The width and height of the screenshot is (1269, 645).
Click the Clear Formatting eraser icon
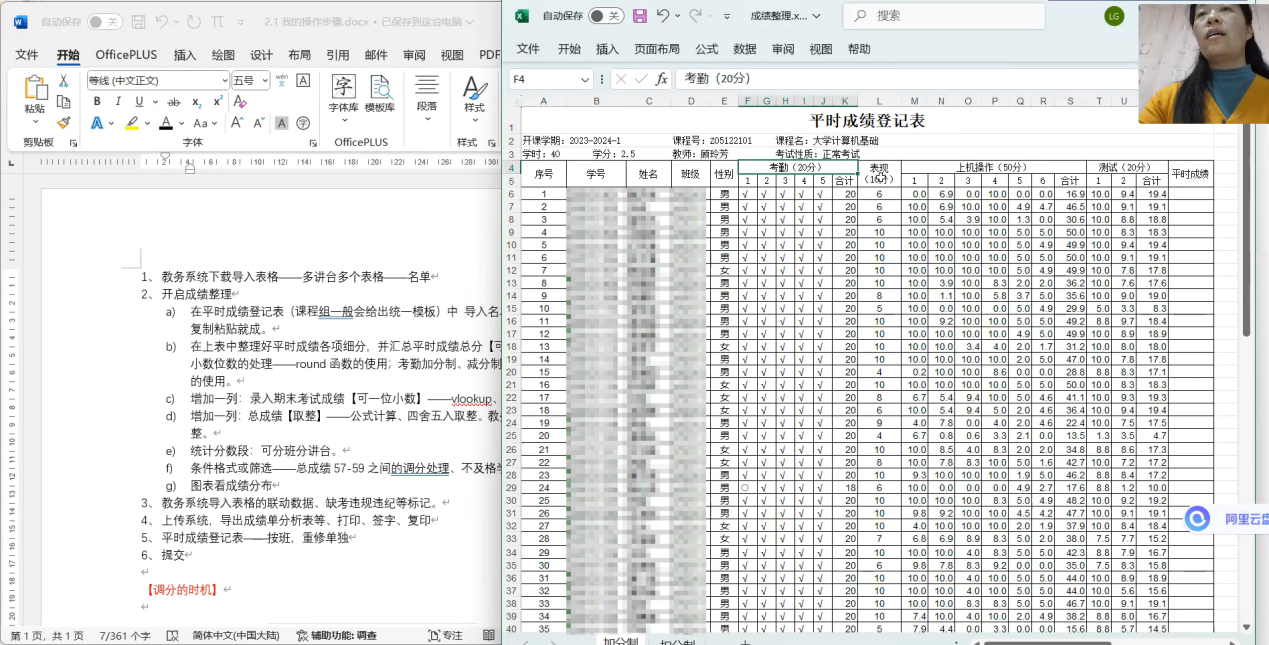coord(240,102)
